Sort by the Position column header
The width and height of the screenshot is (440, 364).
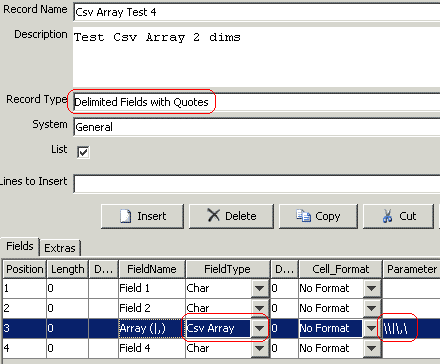click(x=25, y=269)
